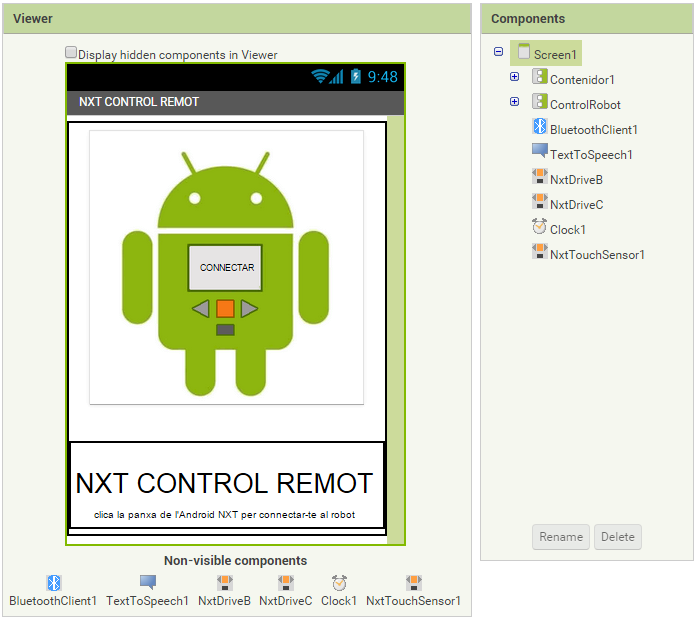
Task: Click the Clock1 alarm clock icon in tree
Action: [539, 226]
